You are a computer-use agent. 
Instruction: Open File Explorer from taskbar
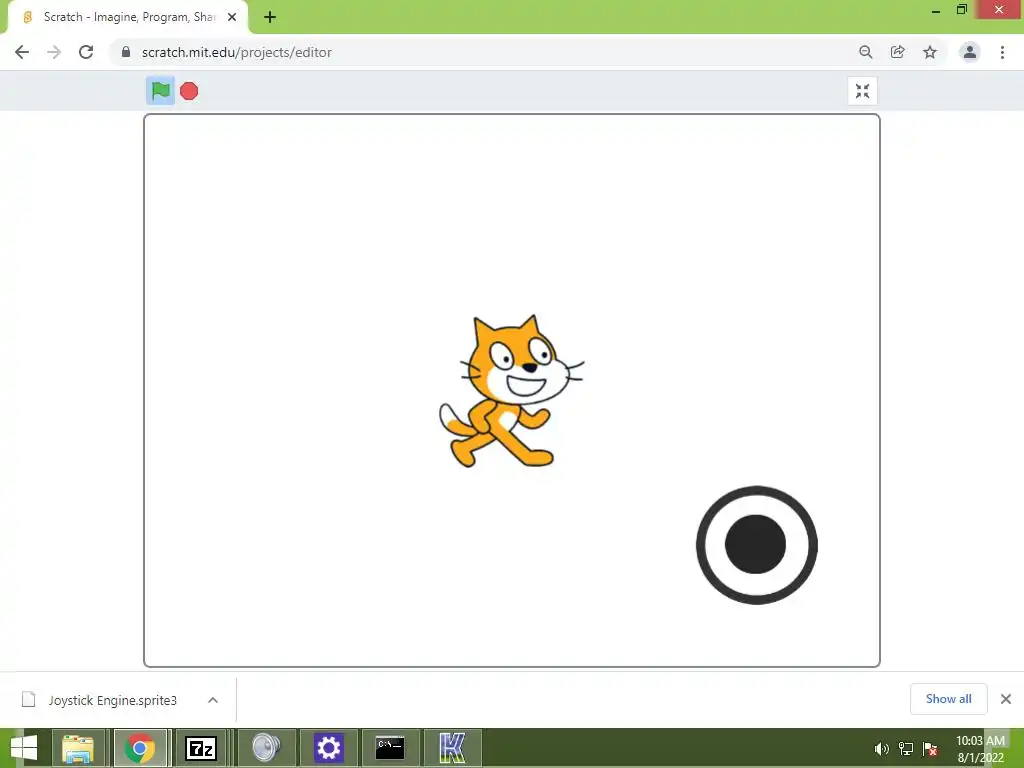pos(78,748)
